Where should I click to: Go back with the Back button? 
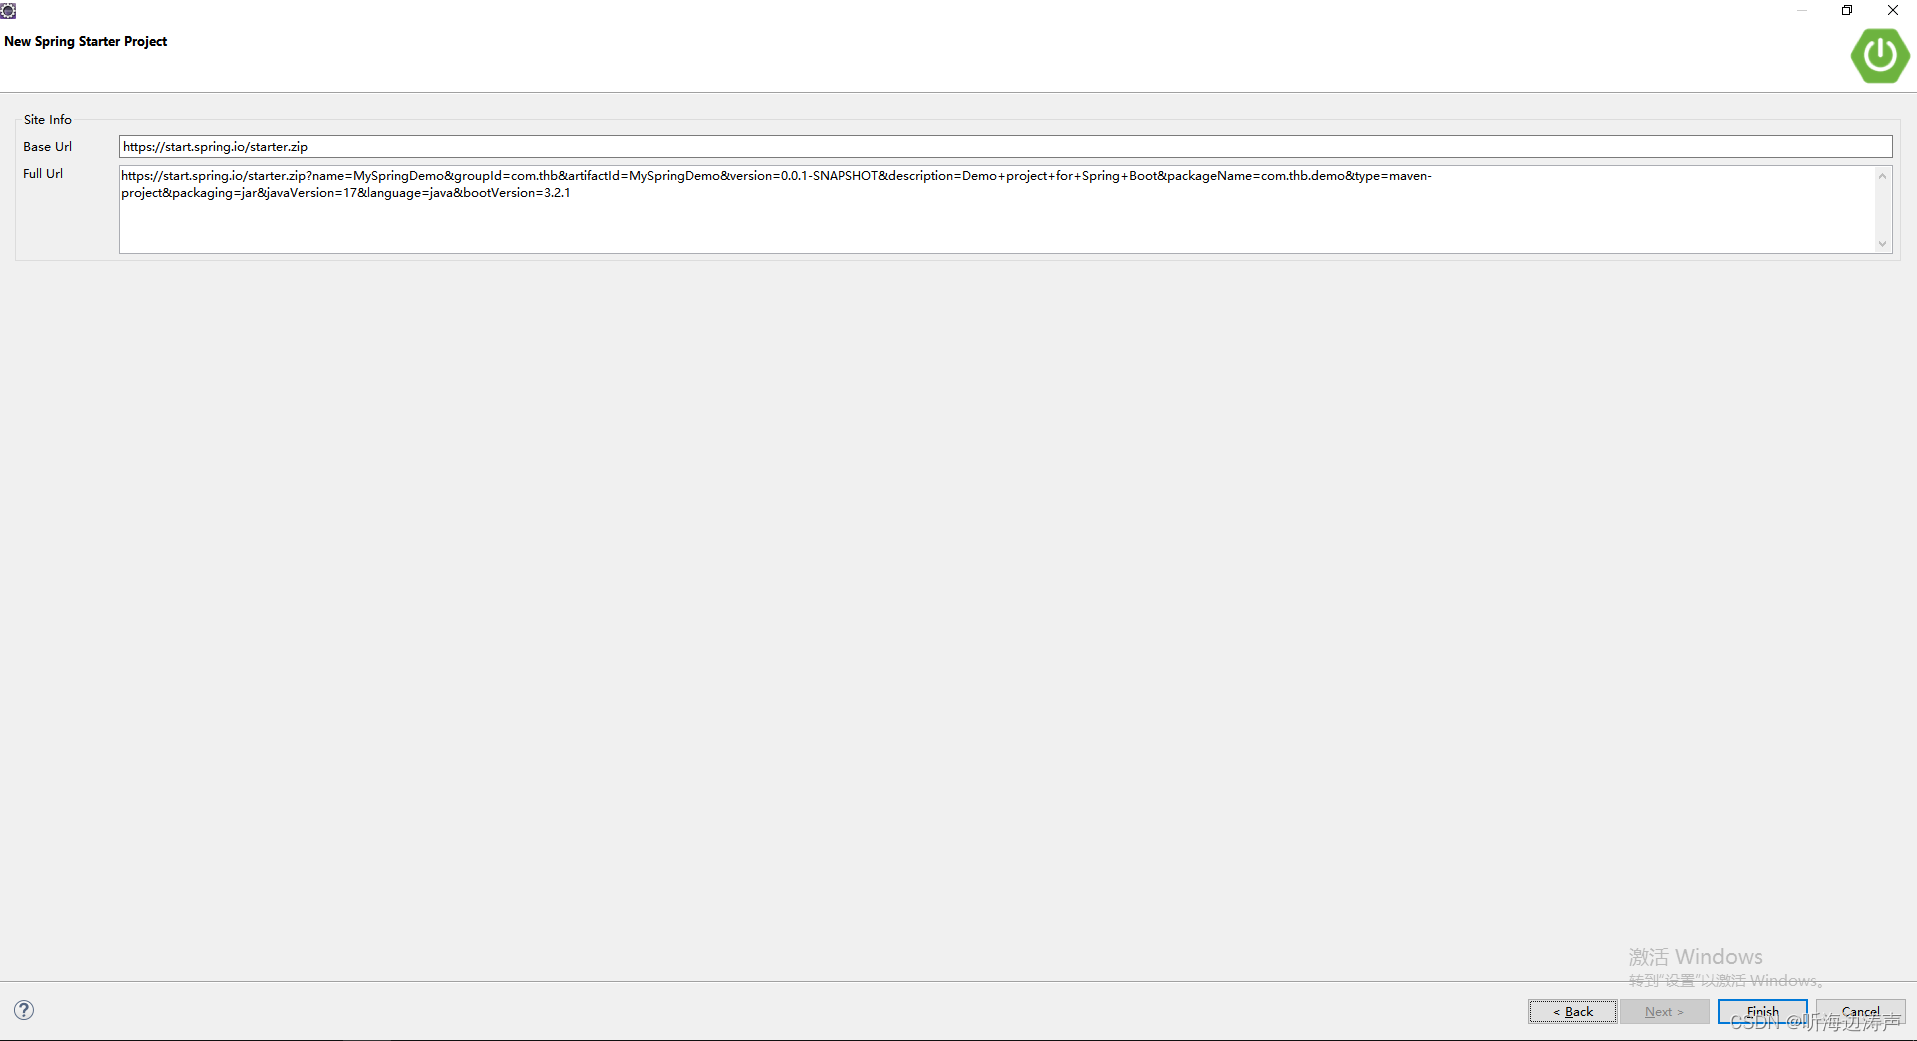1572,1012
